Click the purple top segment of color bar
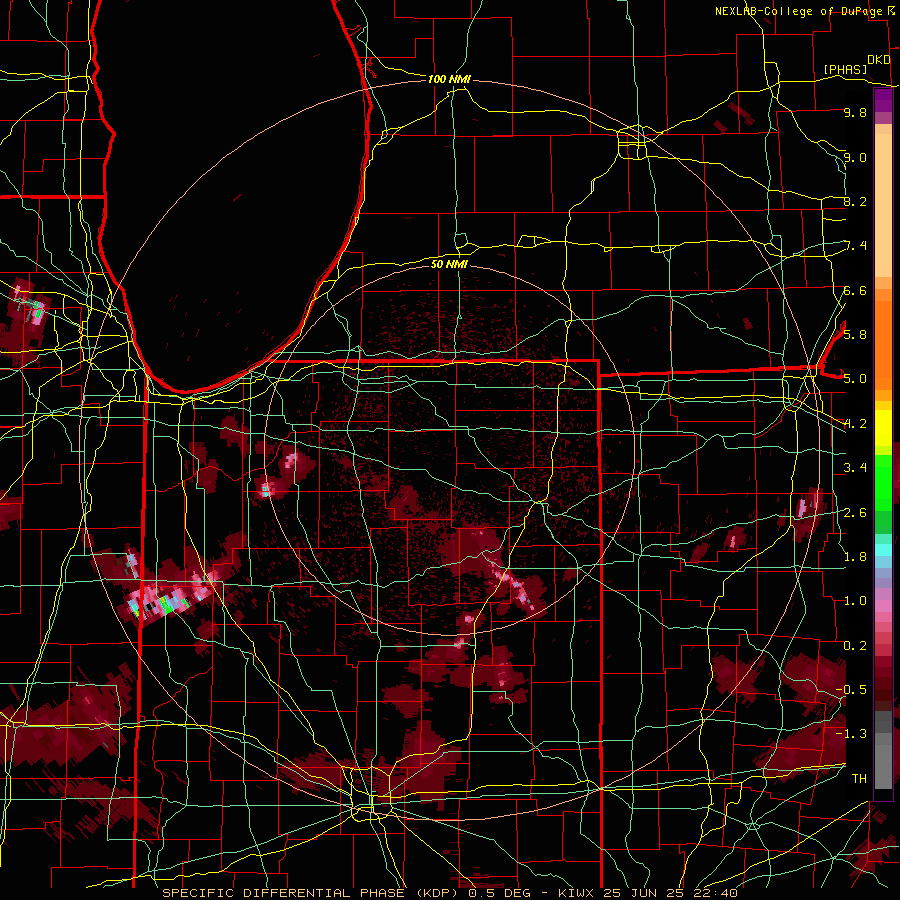This screenshot has height=900, width=900. coord(883,100)
